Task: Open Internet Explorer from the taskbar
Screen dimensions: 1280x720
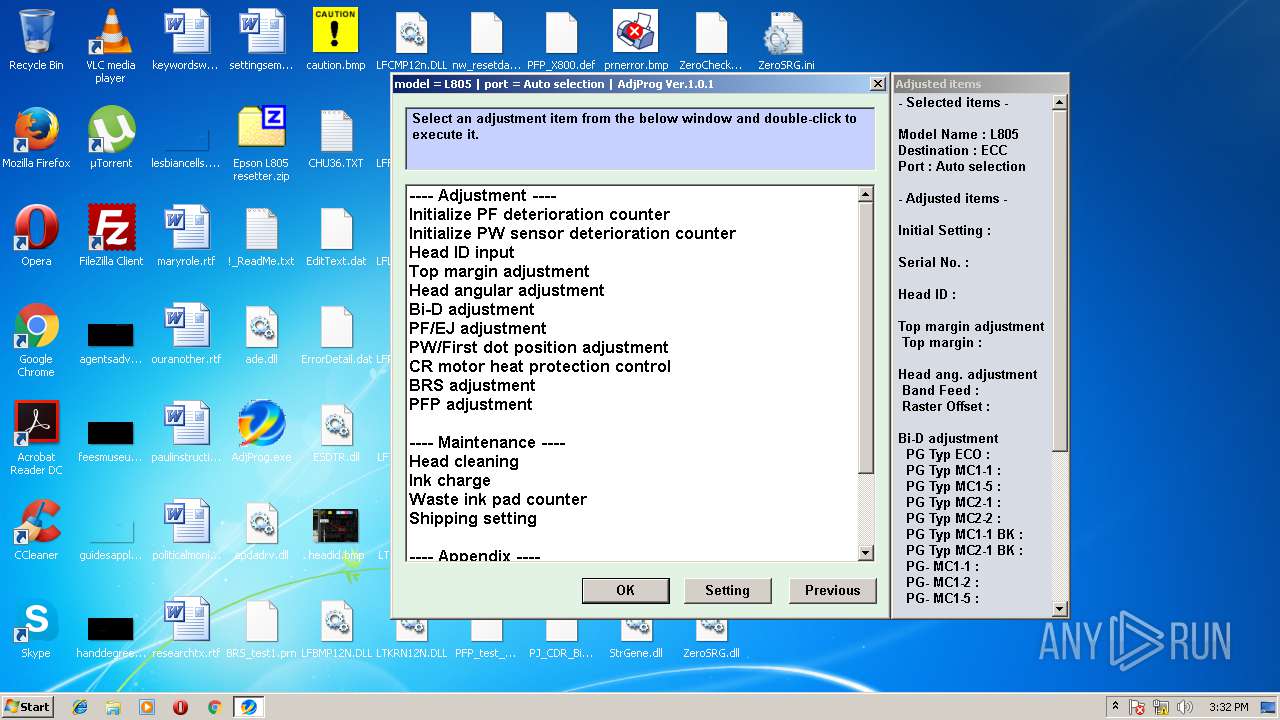Action: tap(80, 707)
